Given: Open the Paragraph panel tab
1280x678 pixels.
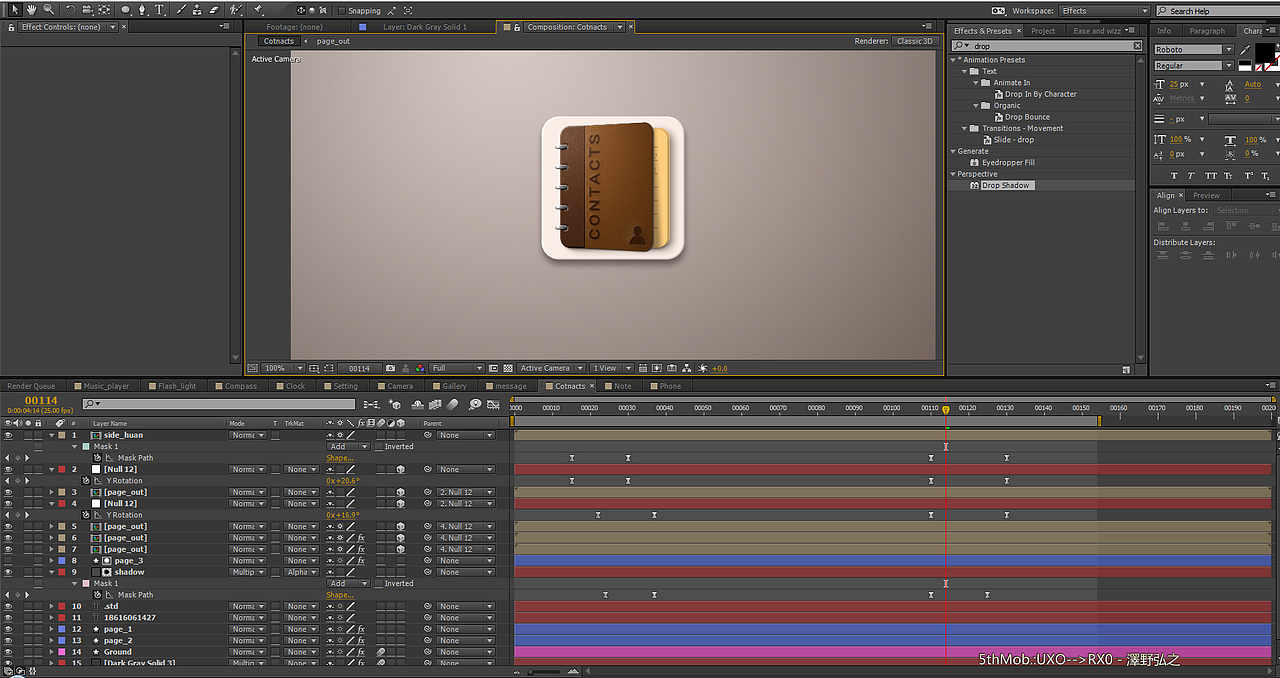Looking at the screenshot, I should tap(1206, 31).
